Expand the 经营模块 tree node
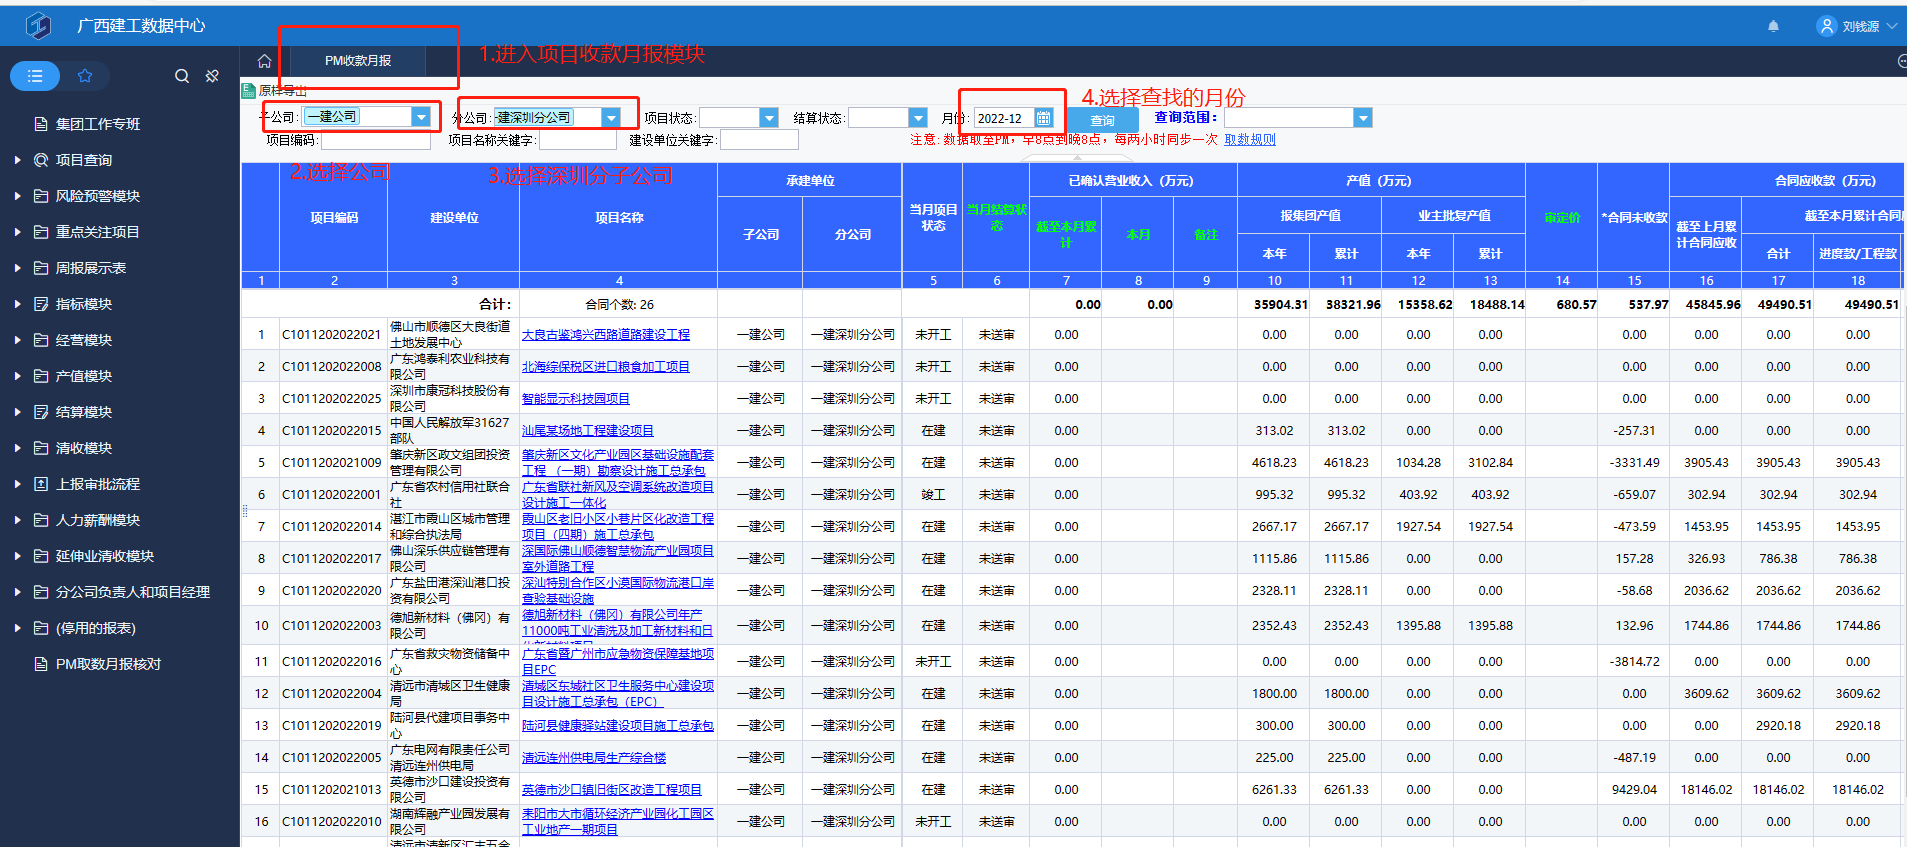This screenshot has height=847, width=1907. pos(17,340)
